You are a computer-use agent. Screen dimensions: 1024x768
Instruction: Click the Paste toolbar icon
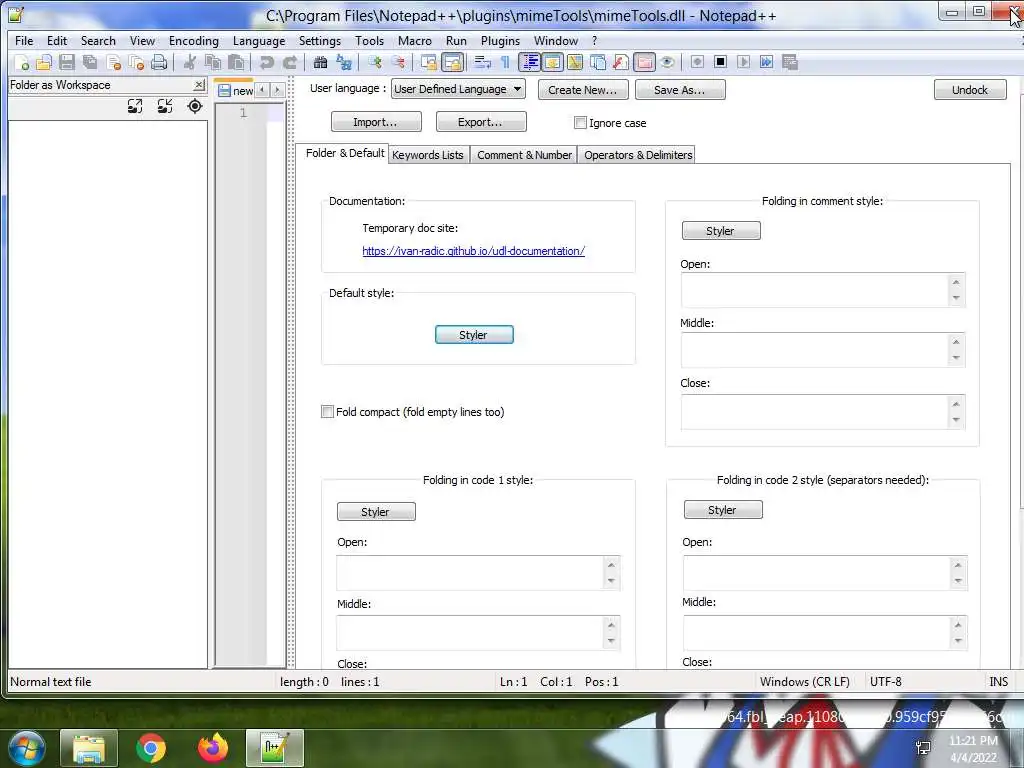pyautogui.click(x=236, y=62)
